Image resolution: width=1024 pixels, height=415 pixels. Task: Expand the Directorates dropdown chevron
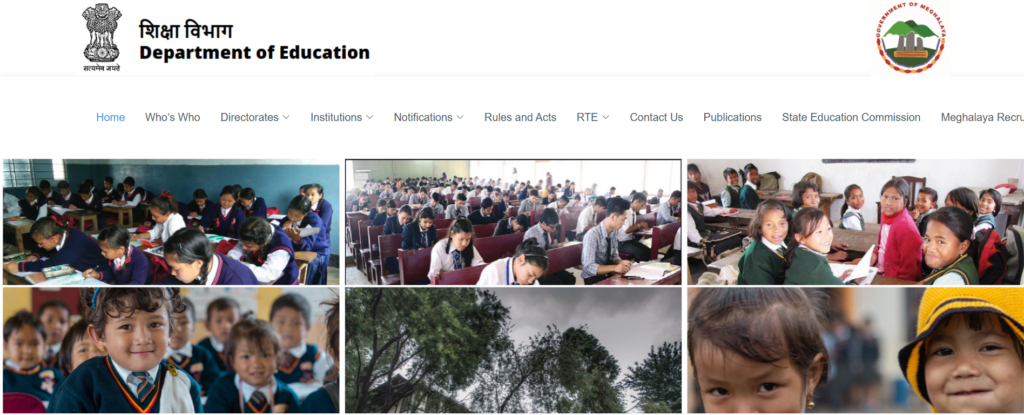tap(285, 118)
